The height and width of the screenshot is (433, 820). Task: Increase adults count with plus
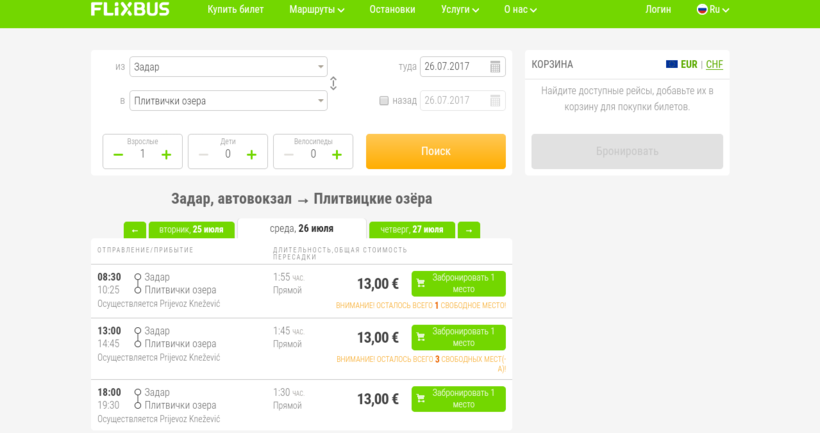coord(166,154)
